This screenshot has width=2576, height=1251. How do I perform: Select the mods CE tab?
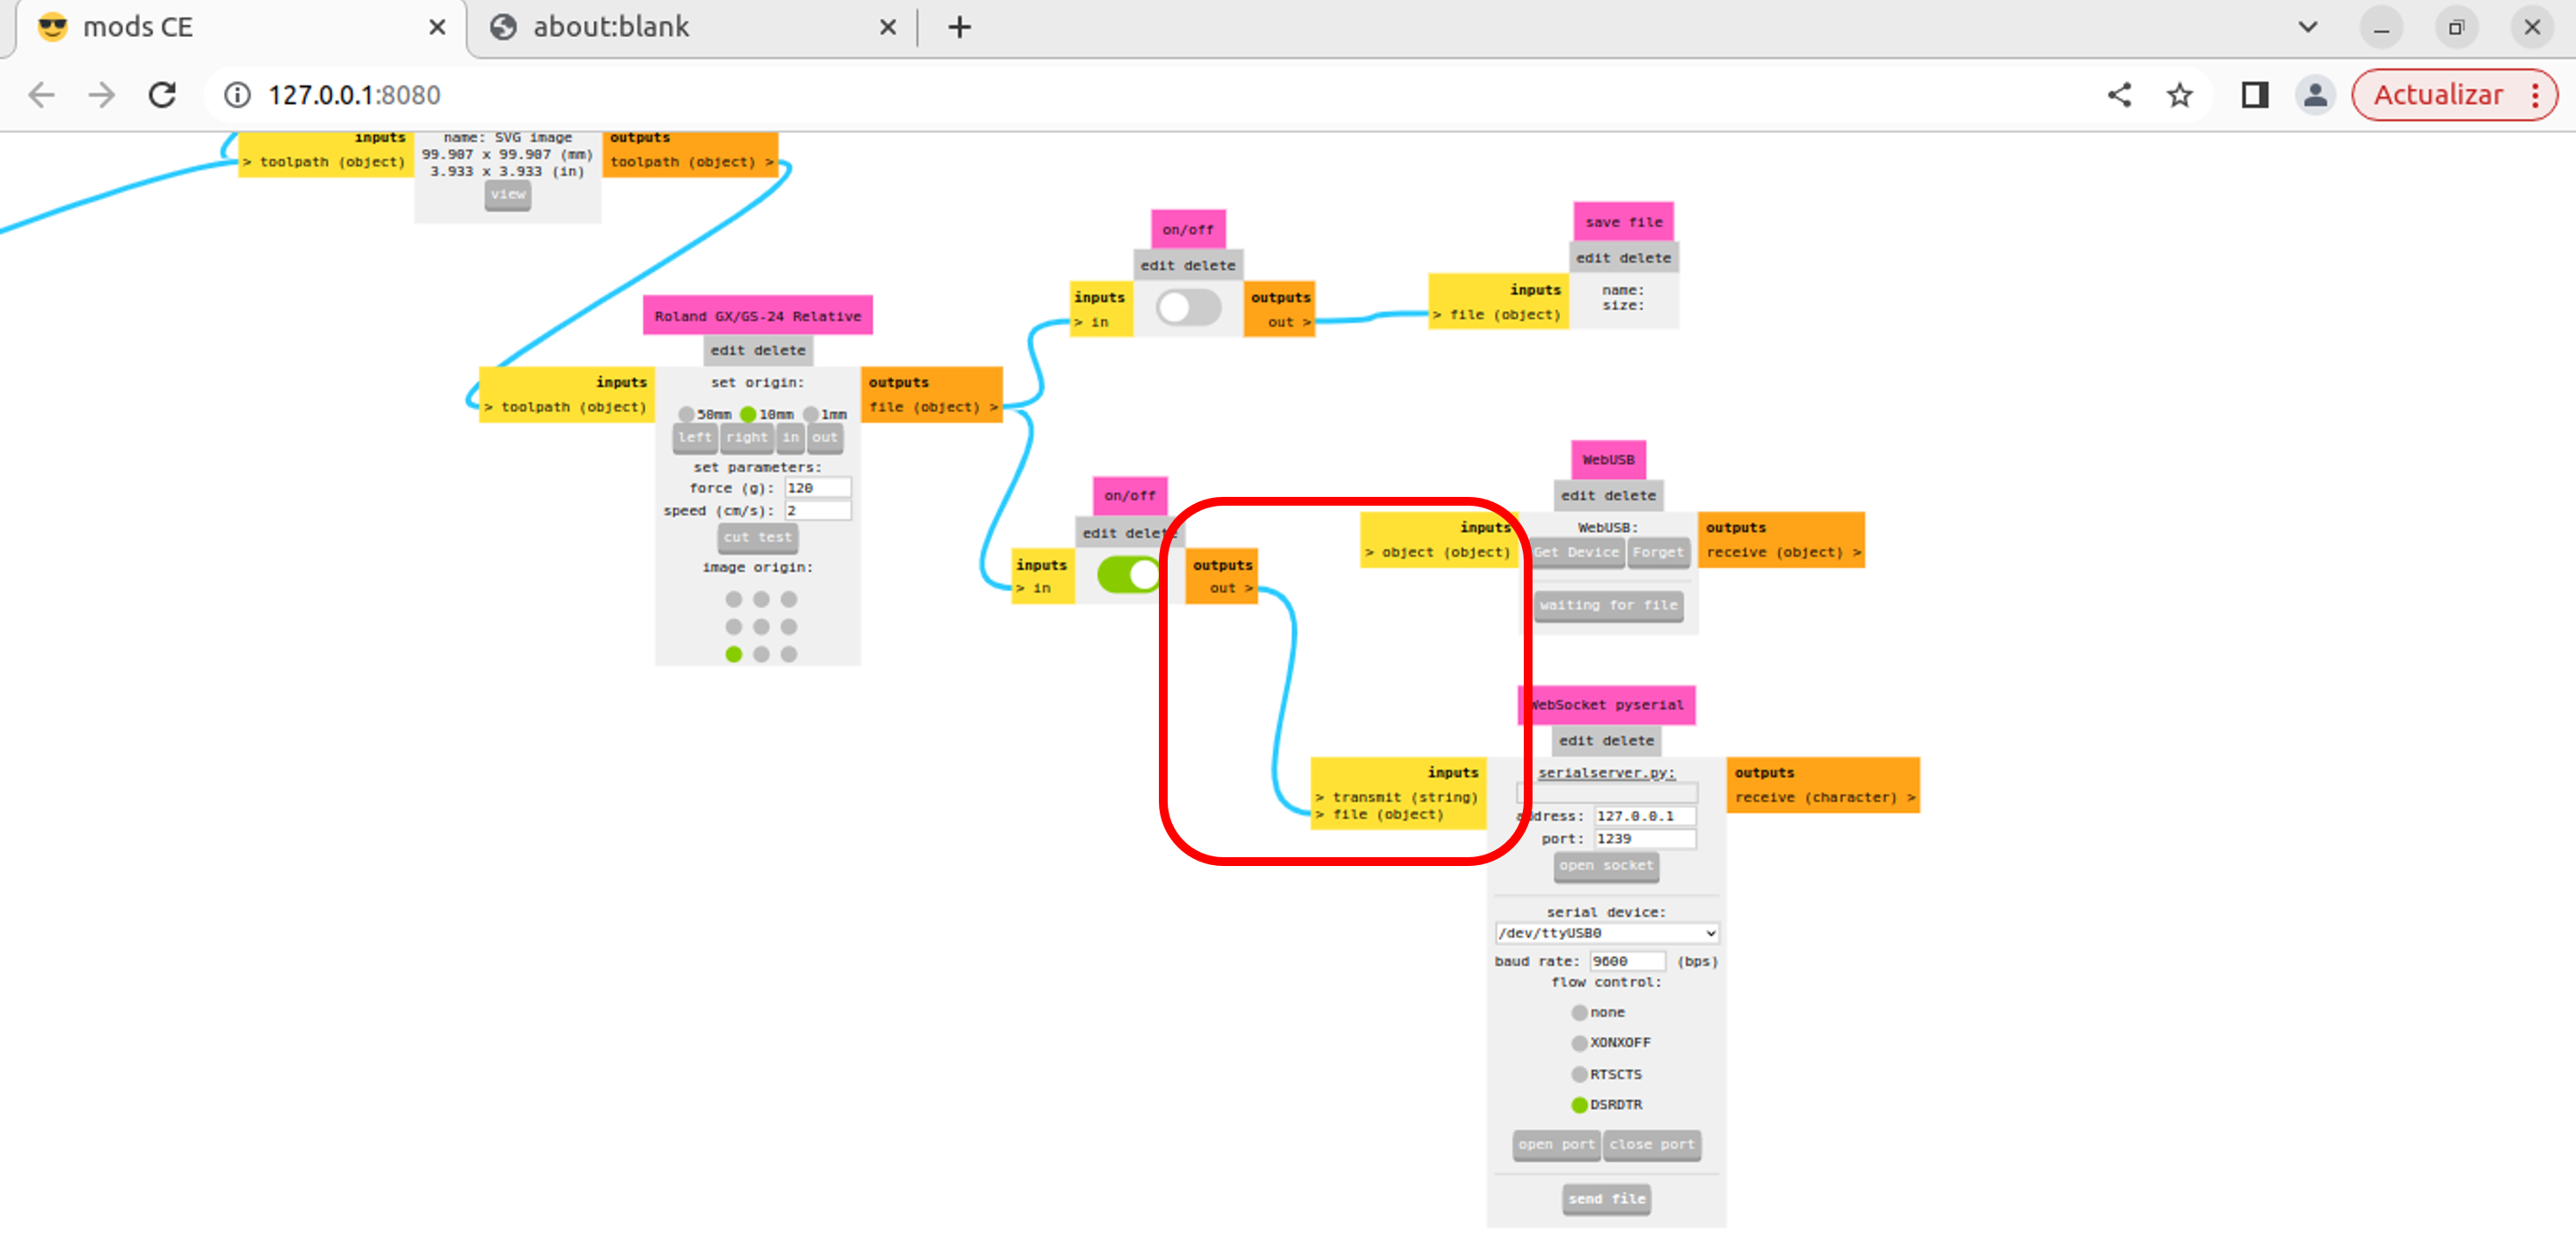pos(138,27)
